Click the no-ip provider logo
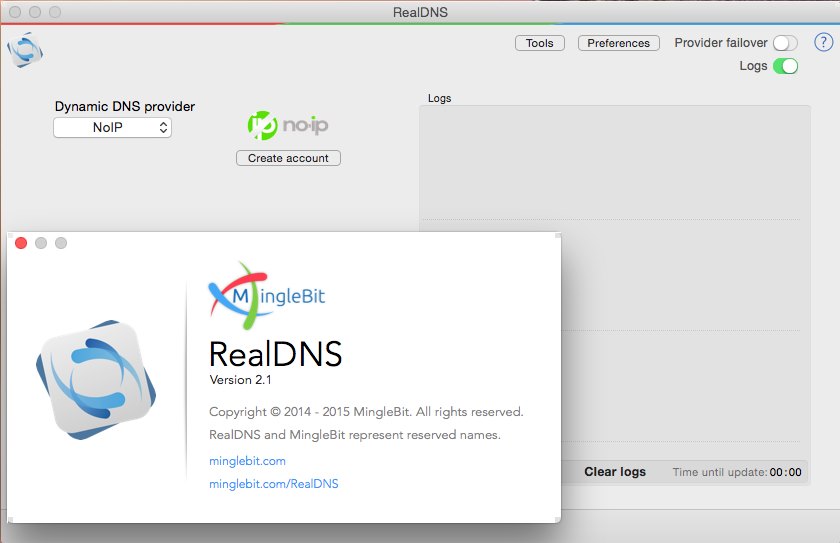Image resolution: width=840 pixels, height=543 pixels. tap(288, 125)
